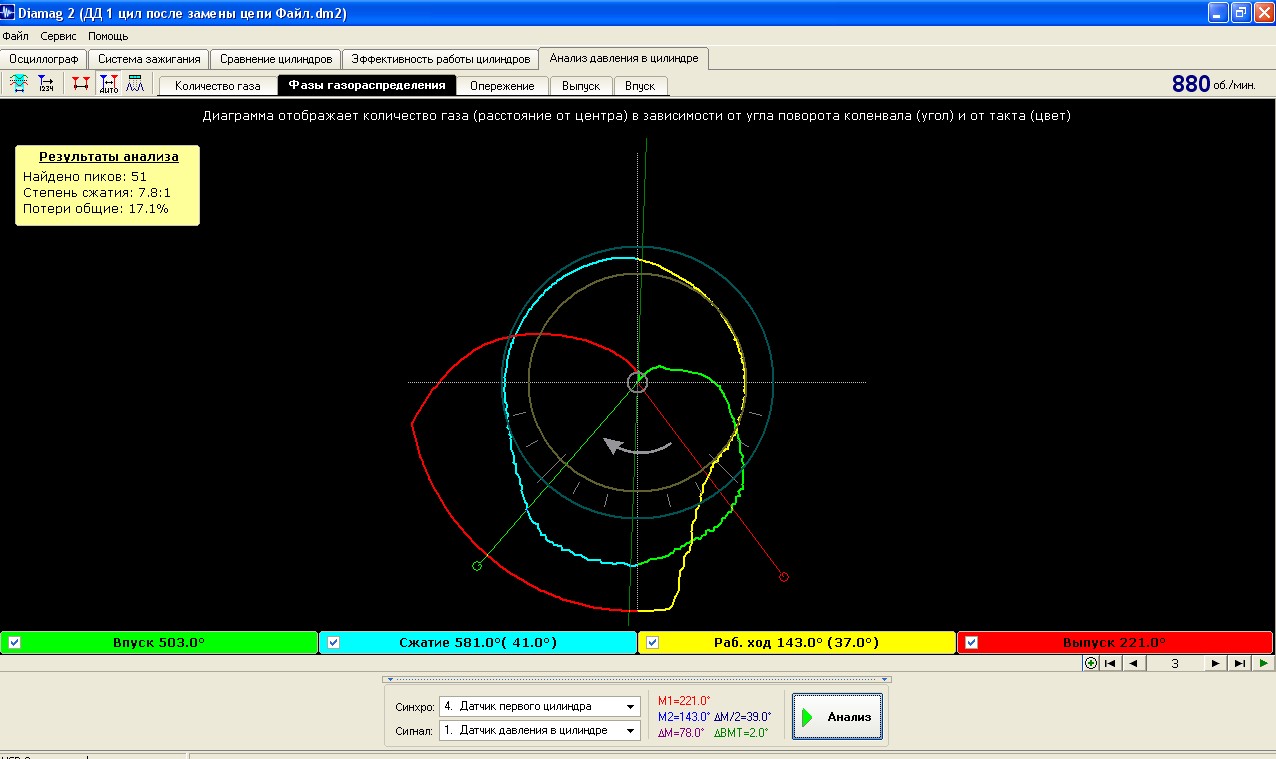Viewport: 1276px width, 759px height.
Task: Click the green plus add-frame icon
Action: 1091,663
